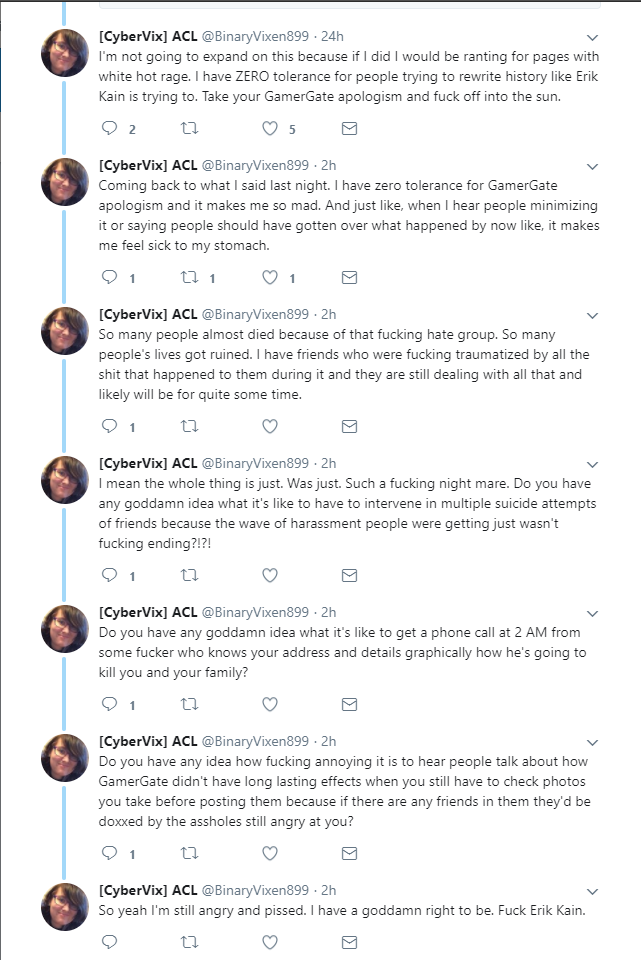Image resolution: width=641 pixels, height=960 pixels.
Task: Reply to the 'white hot rage' tweet
Action: point(110,128)
